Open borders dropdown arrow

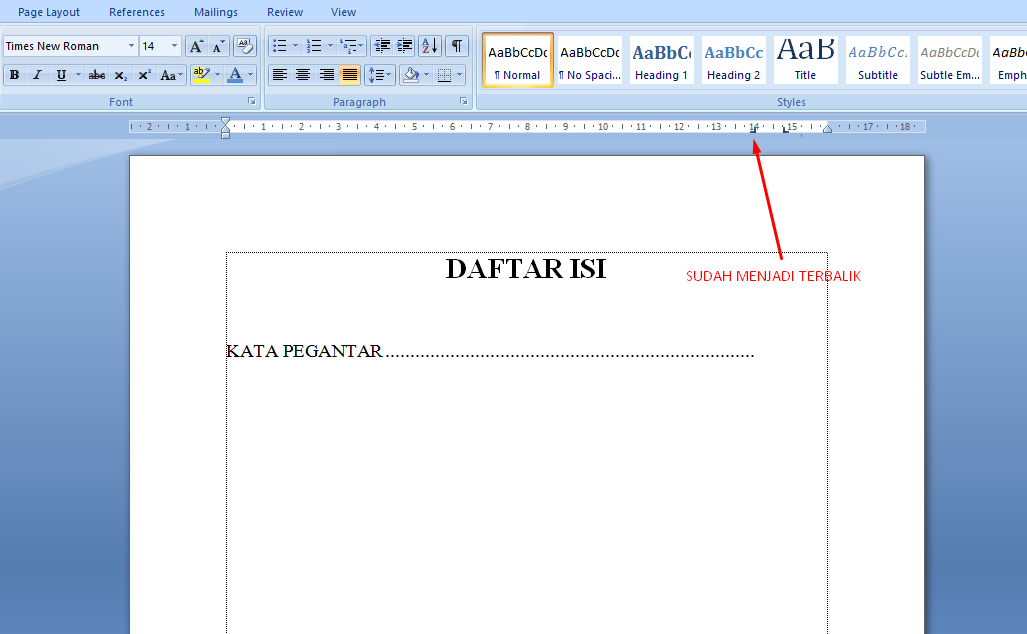pos(460,75)
